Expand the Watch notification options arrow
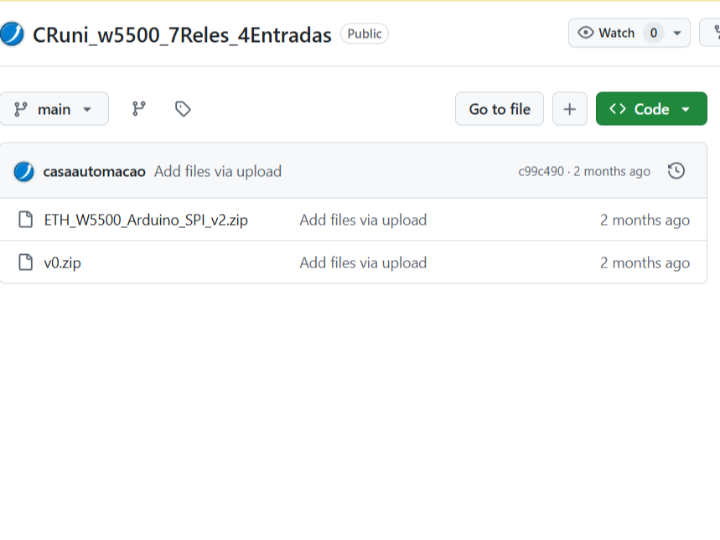Screen dimensions: 720x540 point(678,33)
